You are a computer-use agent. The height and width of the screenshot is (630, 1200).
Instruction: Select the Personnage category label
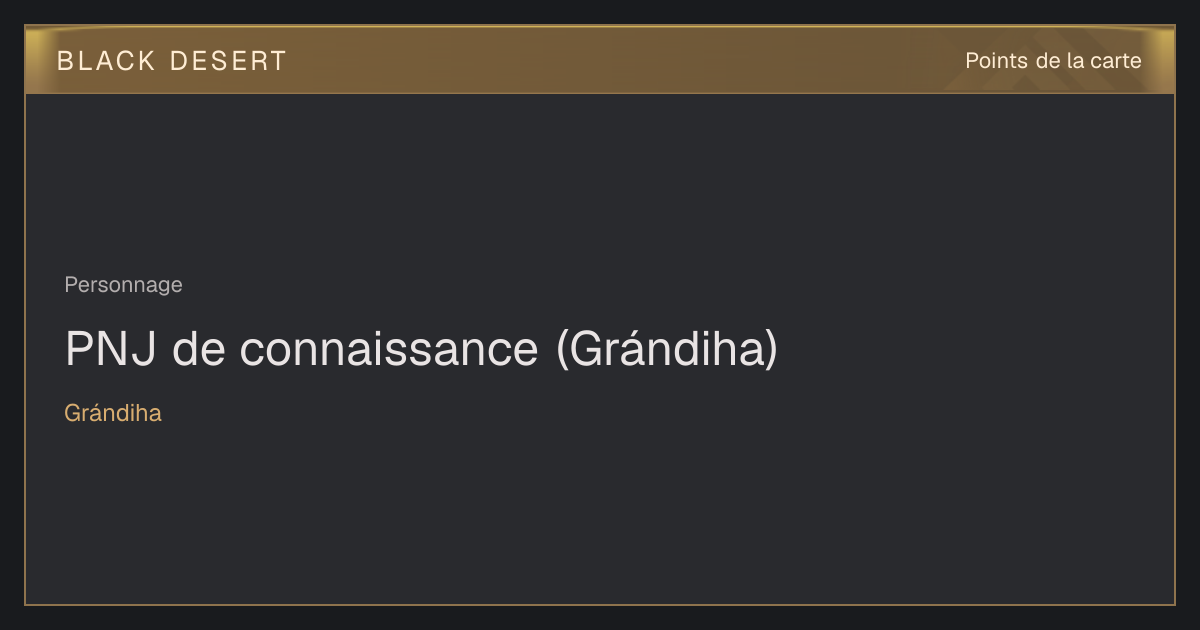(123, 285)
